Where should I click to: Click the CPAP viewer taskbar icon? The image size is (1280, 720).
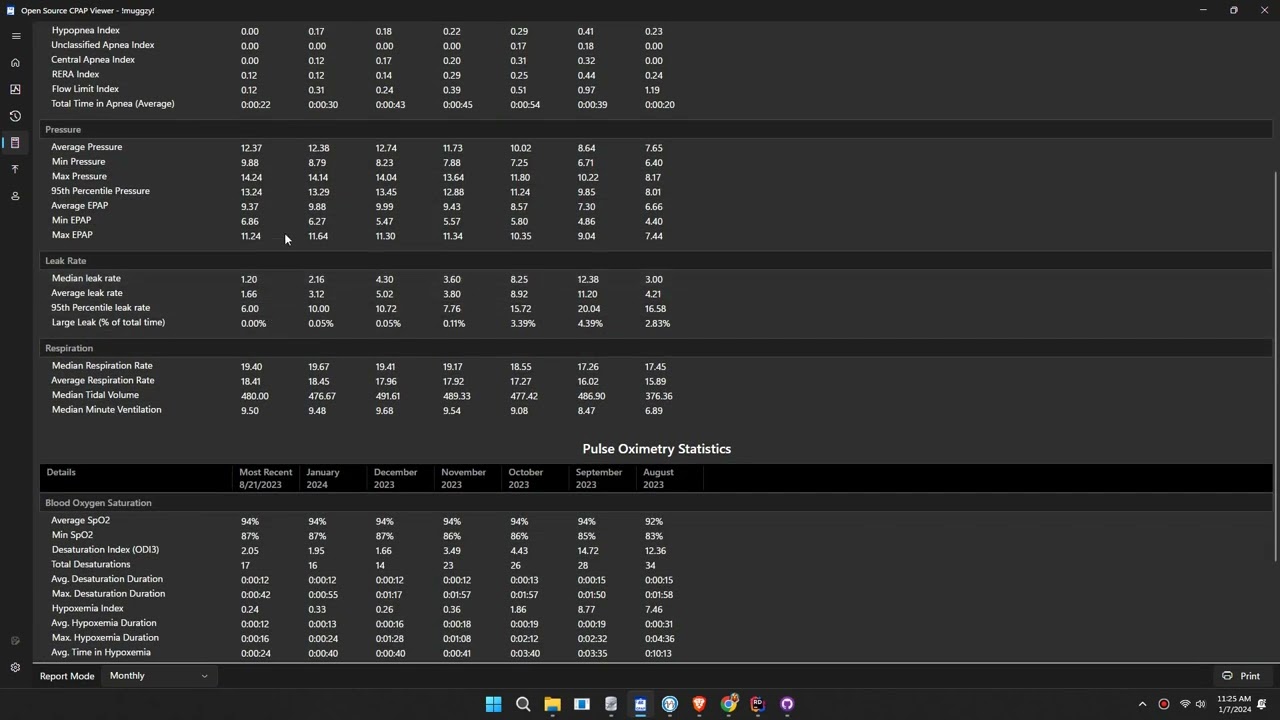tap(640, 704)
